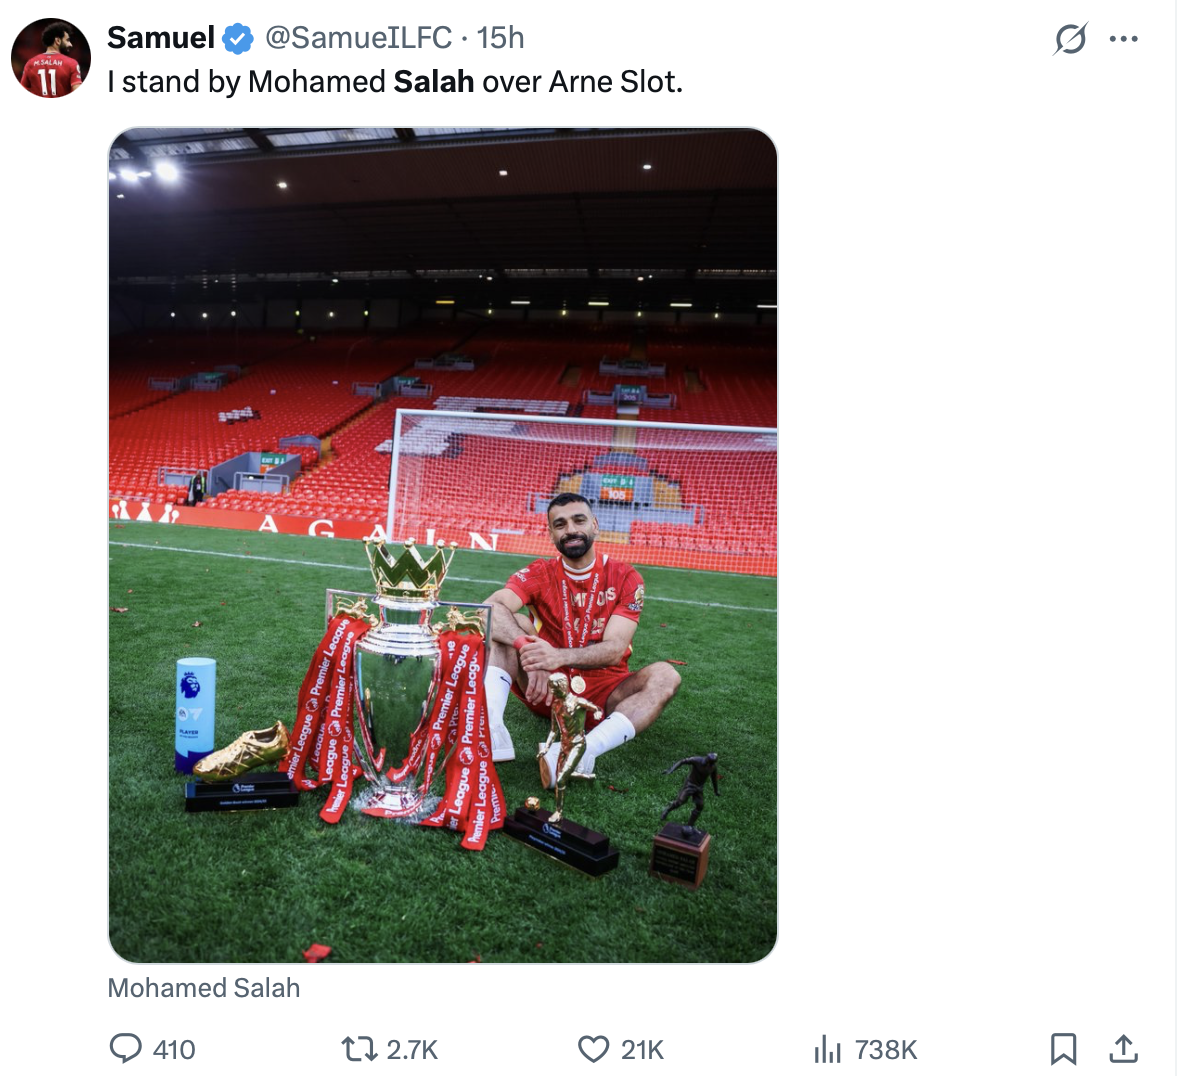Viewport: 1181px width, 1076px height.
Task: Open the trophy photo attached to tweet
Action: (443, 545)
